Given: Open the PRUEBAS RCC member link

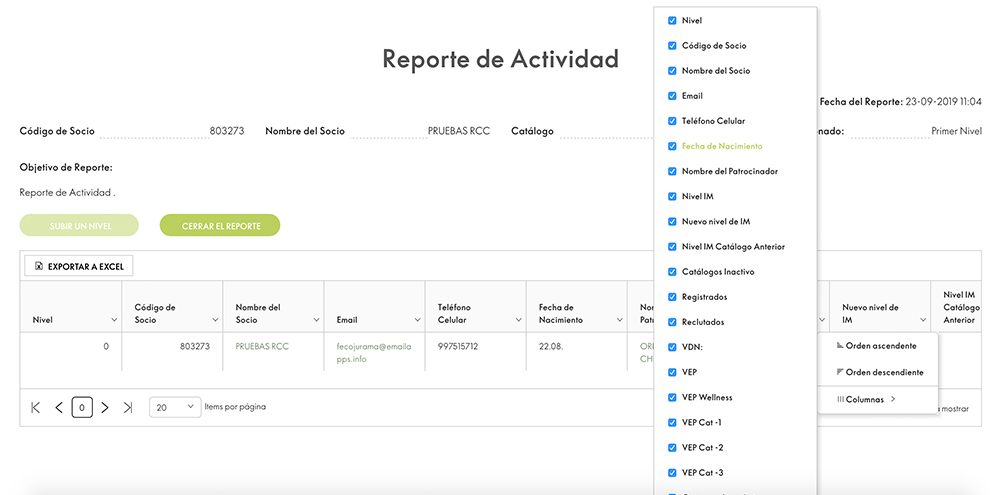Looking at the screenshot, I should (258, 346).
